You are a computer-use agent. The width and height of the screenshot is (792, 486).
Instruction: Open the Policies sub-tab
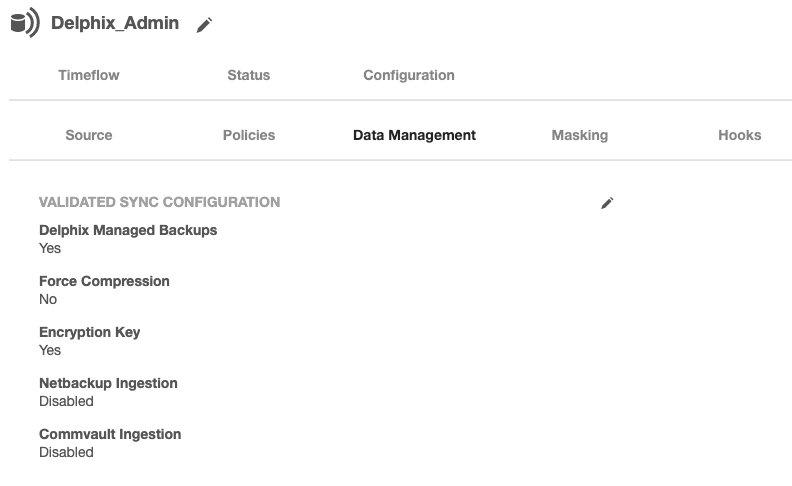[249, 135]
